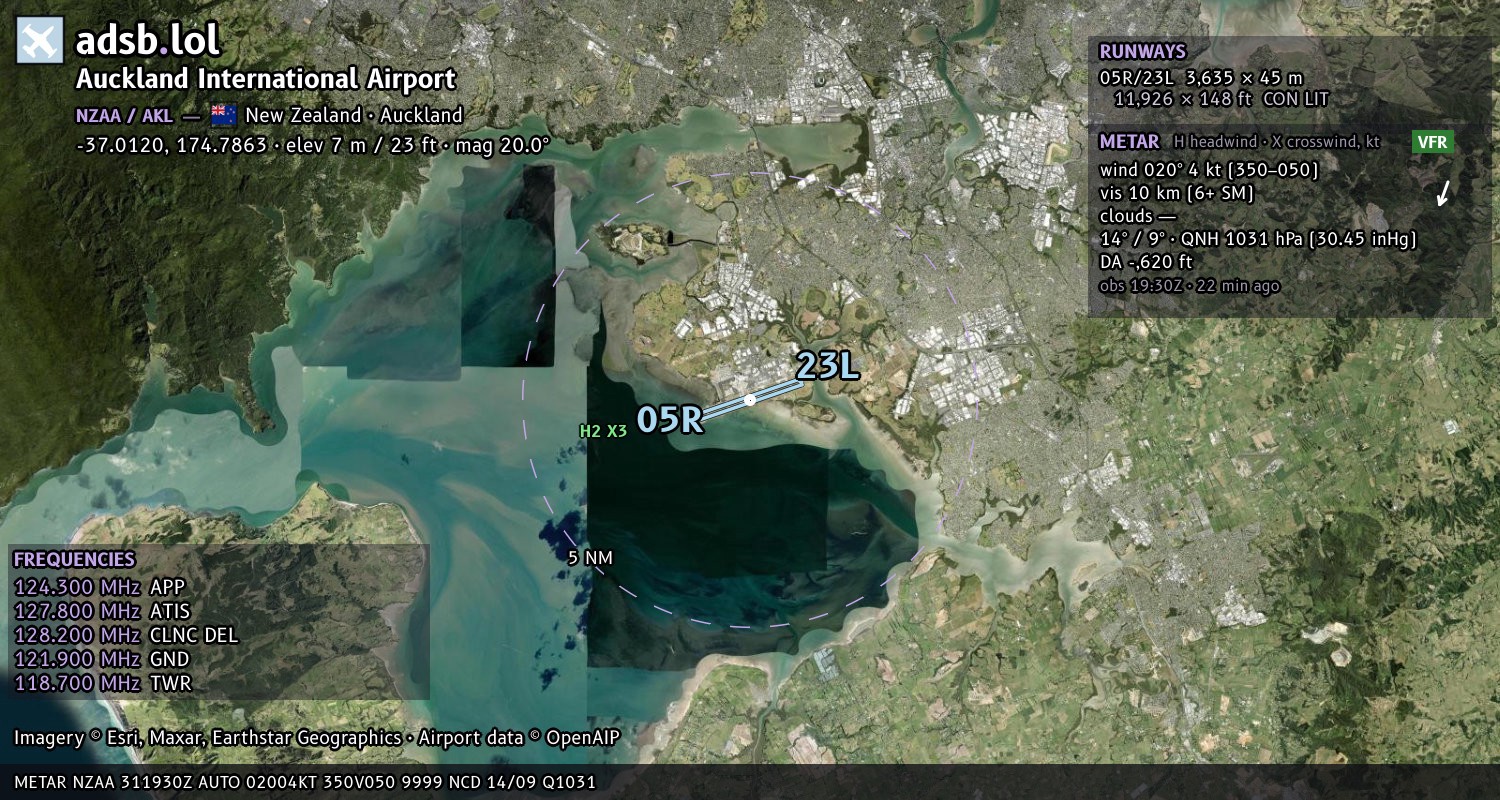Click the FREQUENCIES panel heading
Viewport: 1500px width, 800px height.
tap(74, 560)
